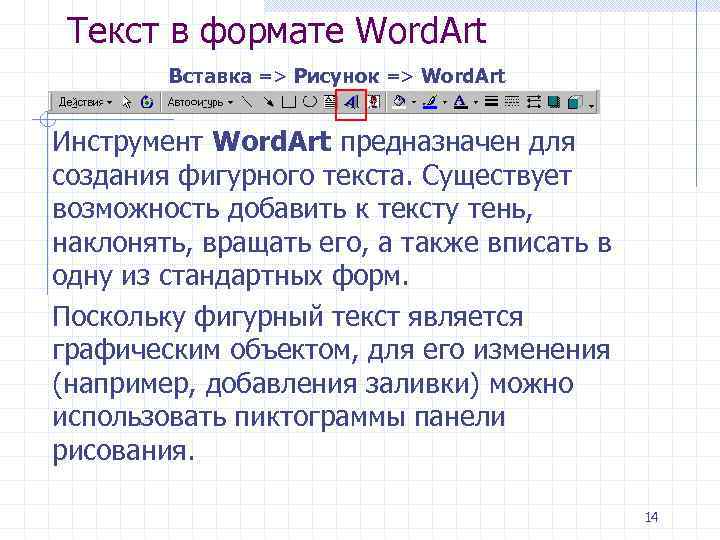Select the Rectangle drawing tool
The width and height of the screenshot is (720, 540).
(x=288, y=102)
